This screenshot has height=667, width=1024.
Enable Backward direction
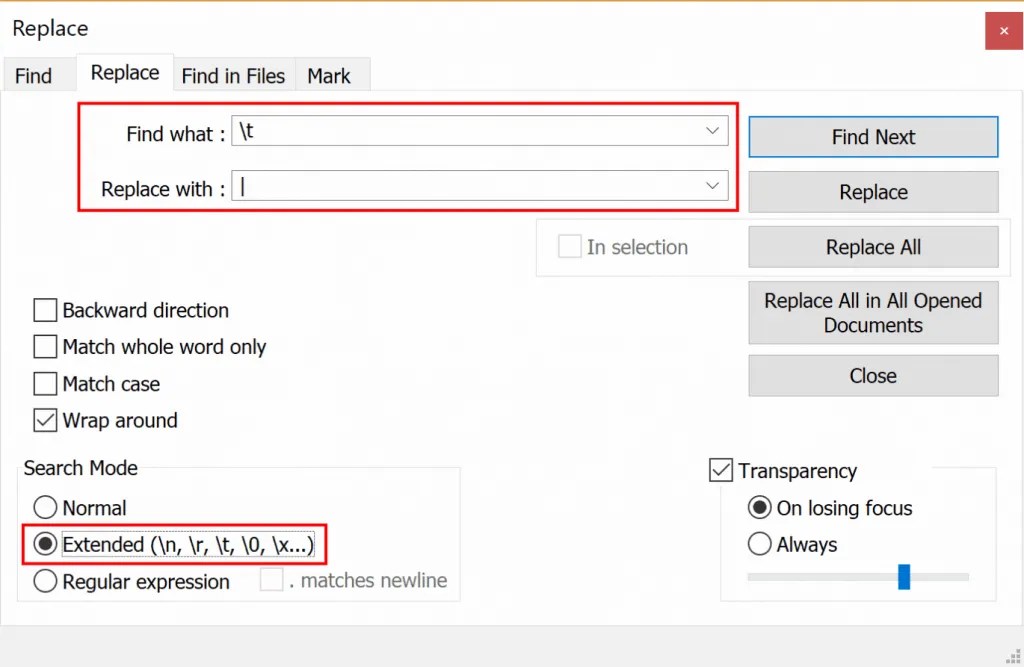point(45,310)
